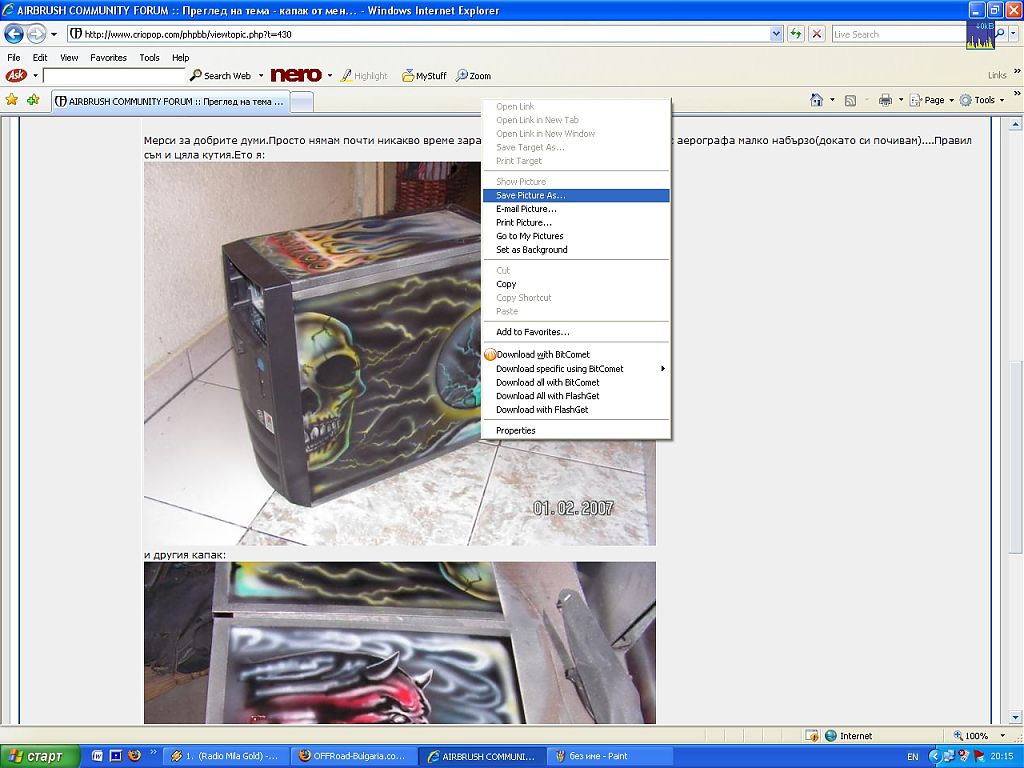Open the Edit menu

(x=40, y=57)
